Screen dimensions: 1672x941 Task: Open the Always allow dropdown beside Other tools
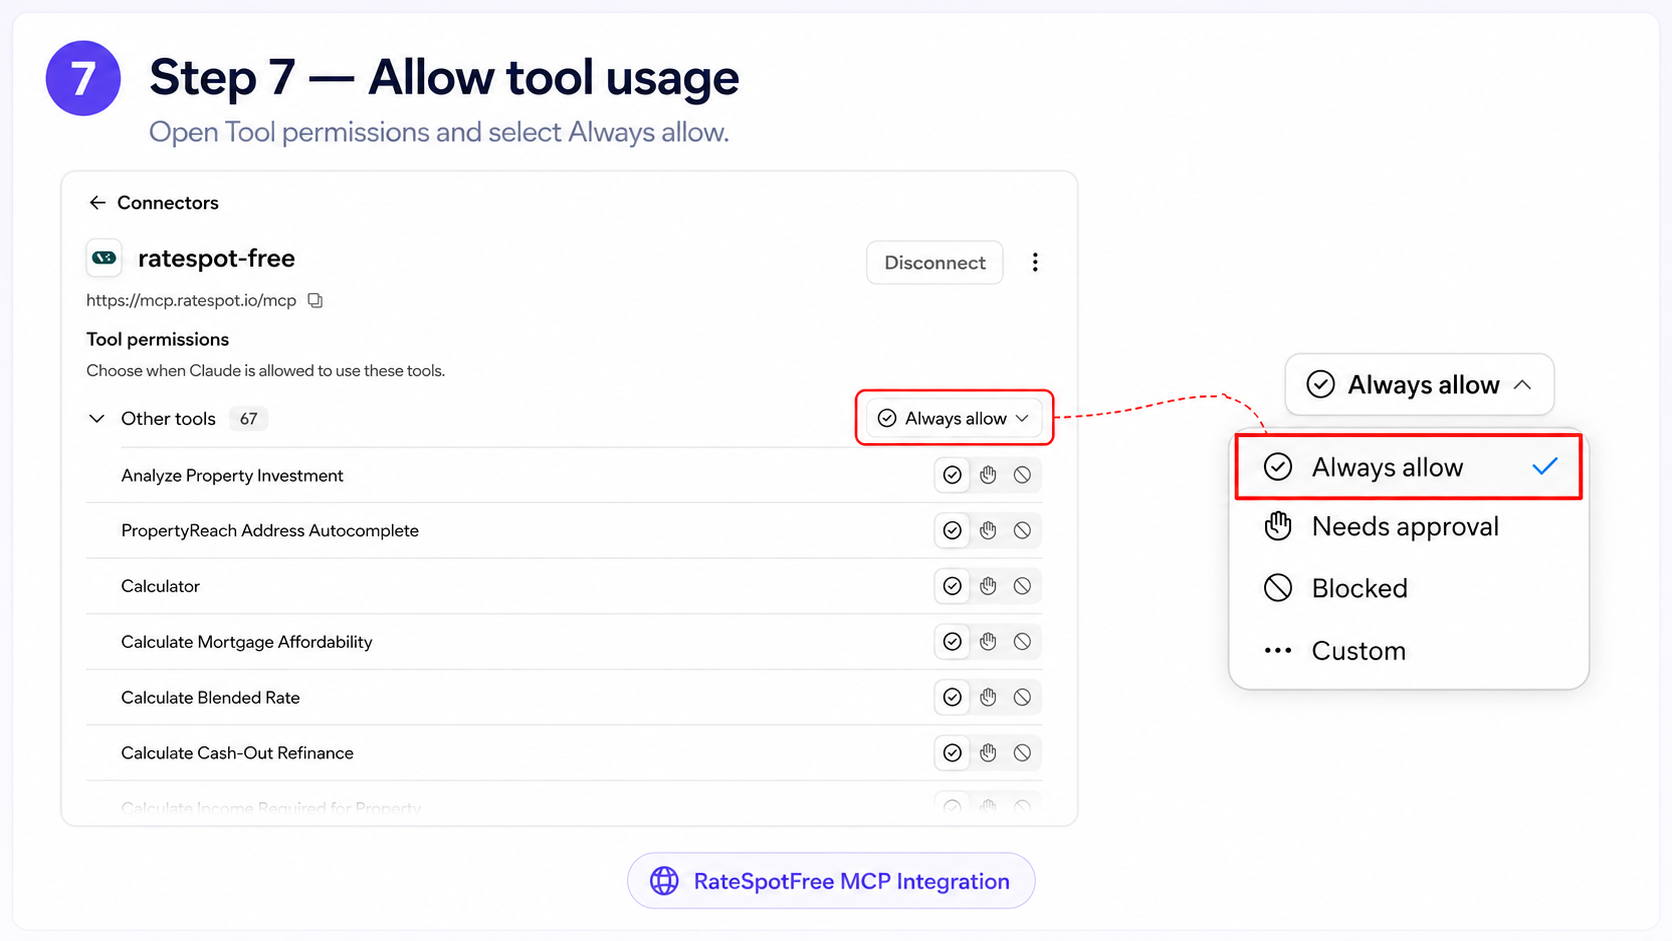coord(954,418)
